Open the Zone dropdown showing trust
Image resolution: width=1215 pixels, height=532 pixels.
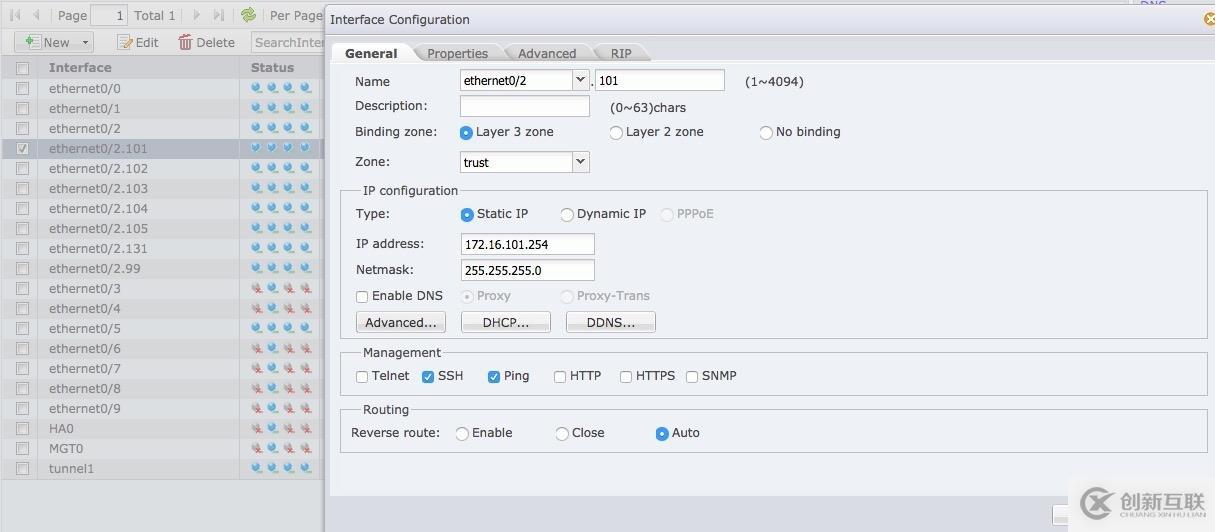(580, 162)
